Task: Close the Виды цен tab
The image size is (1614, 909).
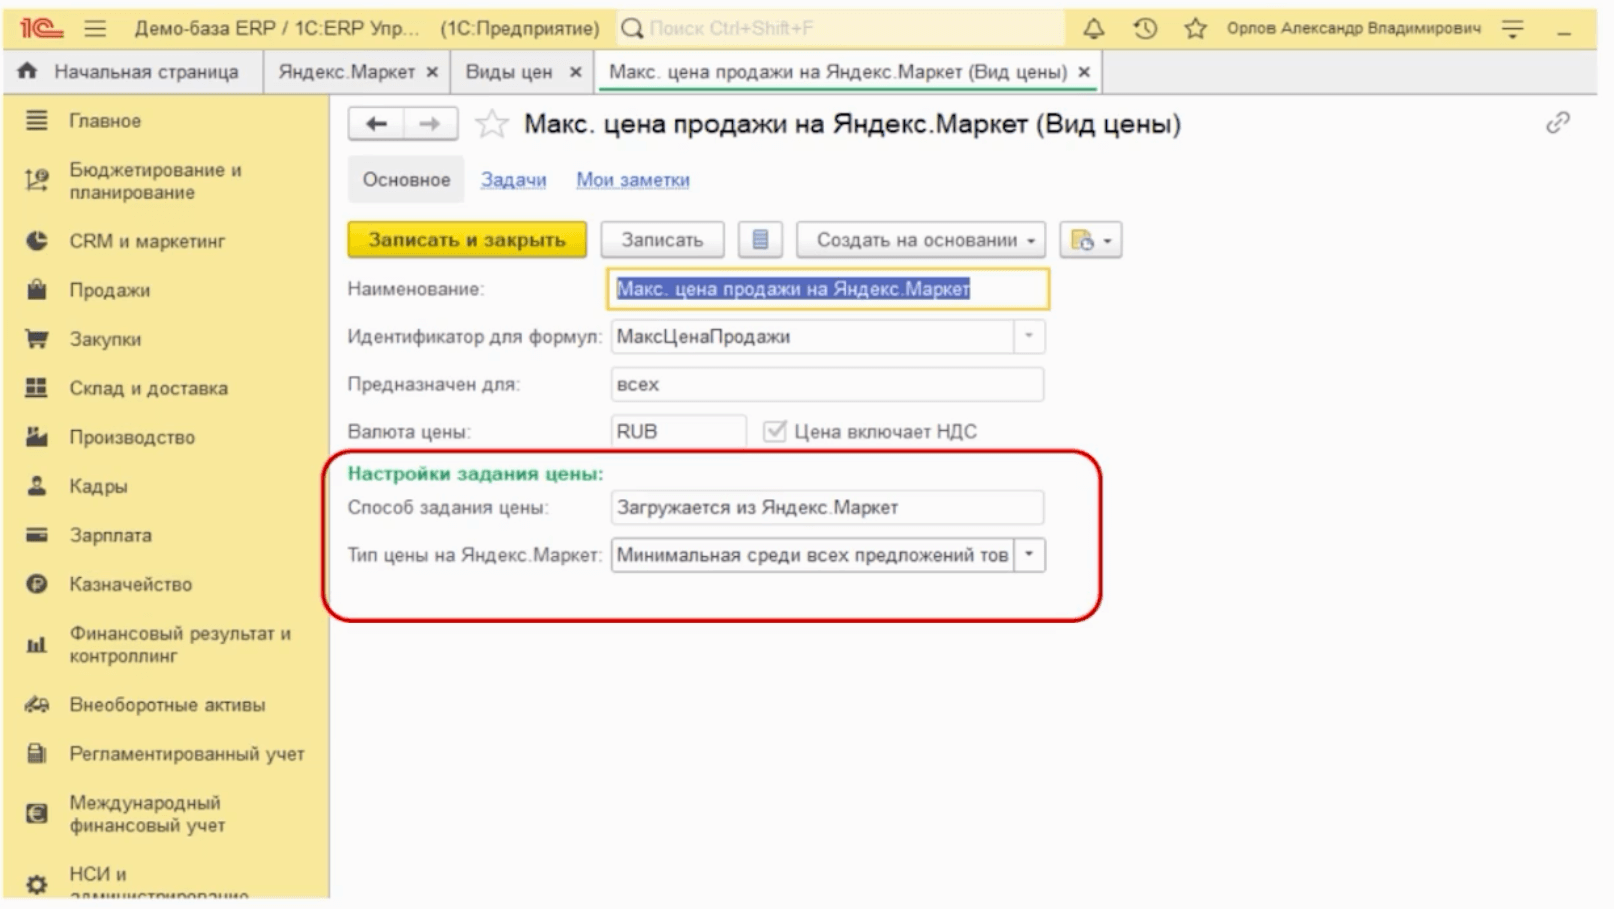Action: [575, 72]
